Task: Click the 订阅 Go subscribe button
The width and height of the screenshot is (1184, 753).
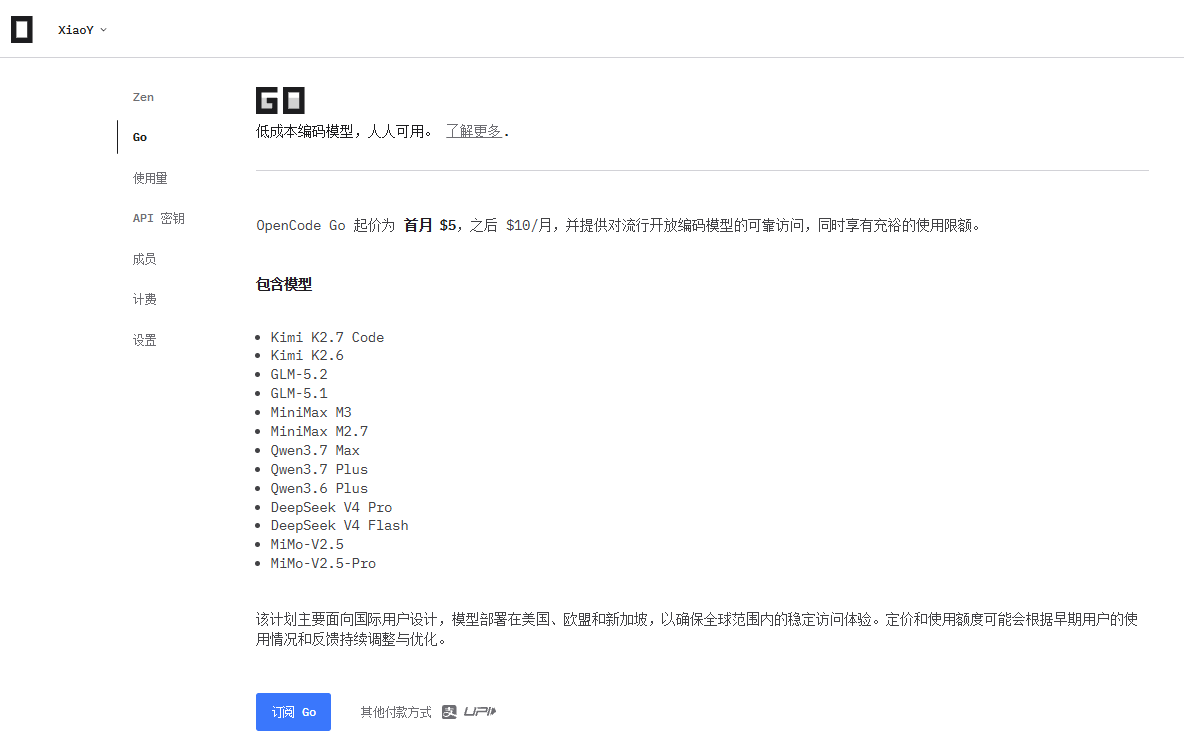Action: pos(293,711)
